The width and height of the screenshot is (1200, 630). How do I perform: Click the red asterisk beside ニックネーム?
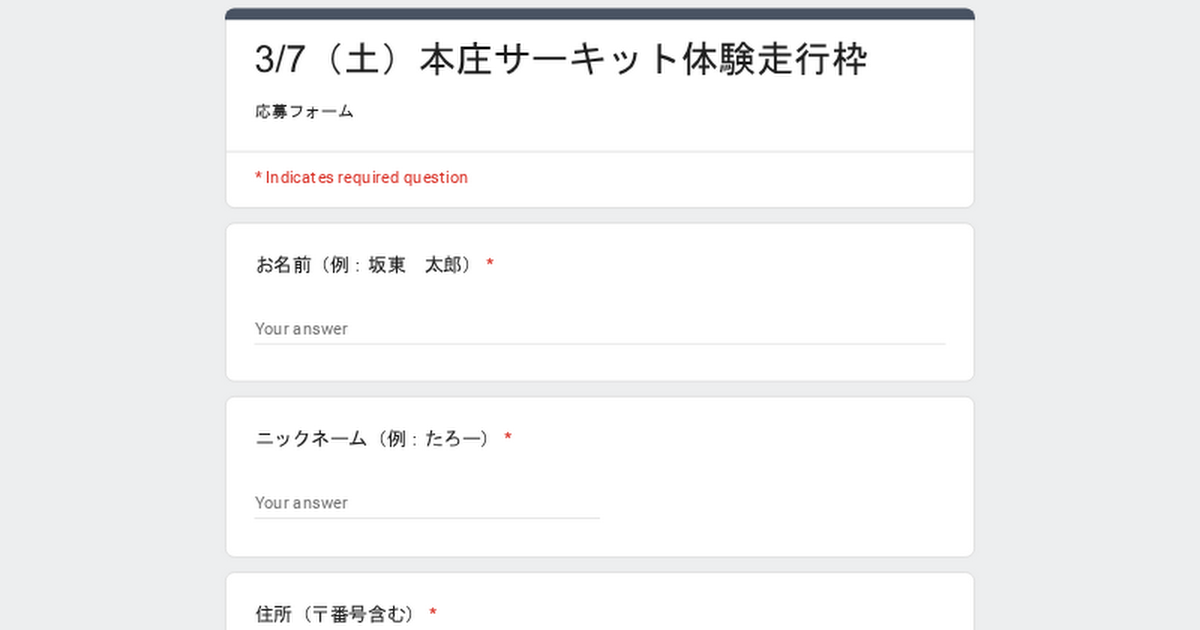(x=508, y=438)
